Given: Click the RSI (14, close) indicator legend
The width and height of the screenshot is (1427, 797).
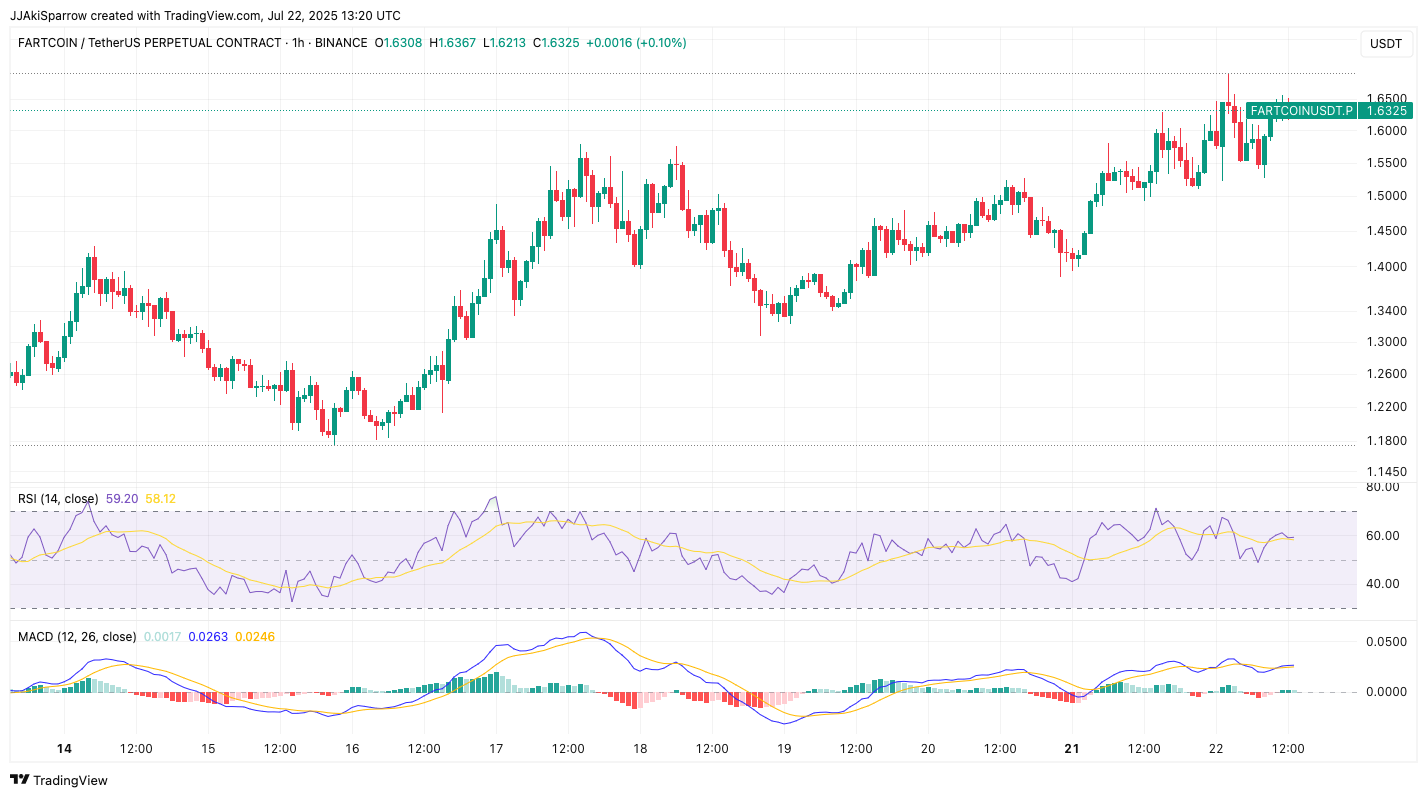Looking at the screenshot, I should click(58, 498).
